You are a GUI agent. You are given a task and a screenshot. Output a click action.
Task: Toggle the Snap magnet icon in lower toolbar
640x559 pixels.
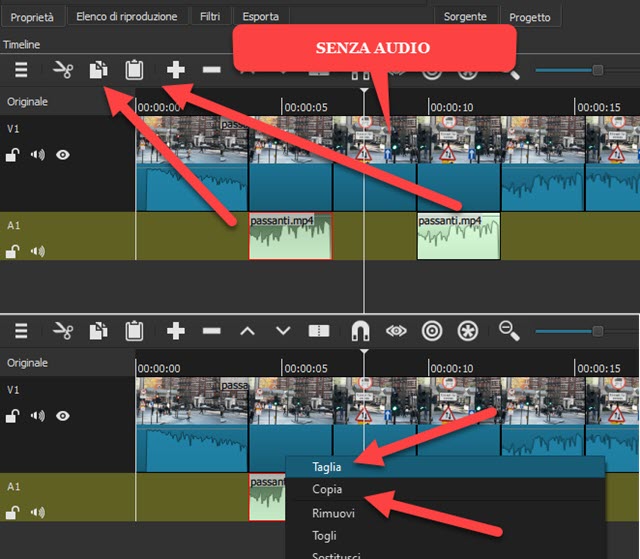[360, 331]
